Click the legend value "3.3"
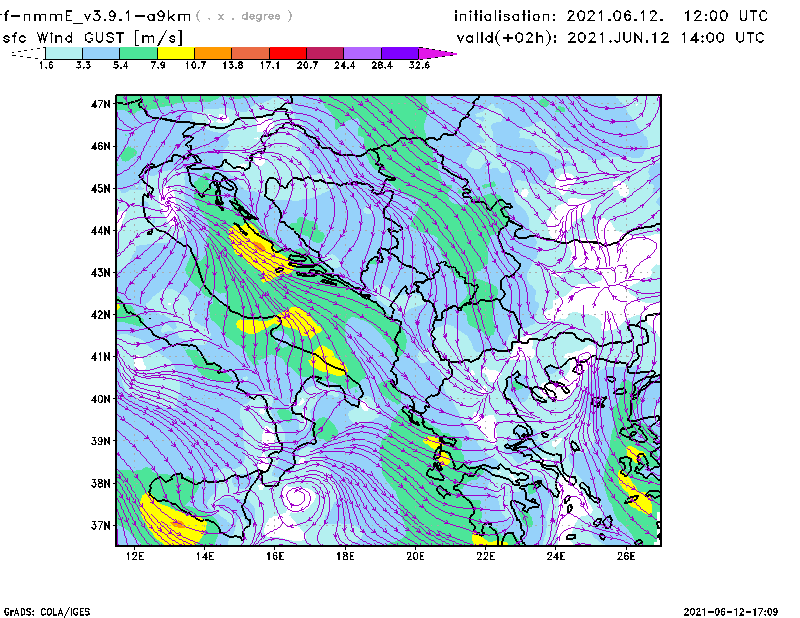800x618 pixels. (83, 65)
